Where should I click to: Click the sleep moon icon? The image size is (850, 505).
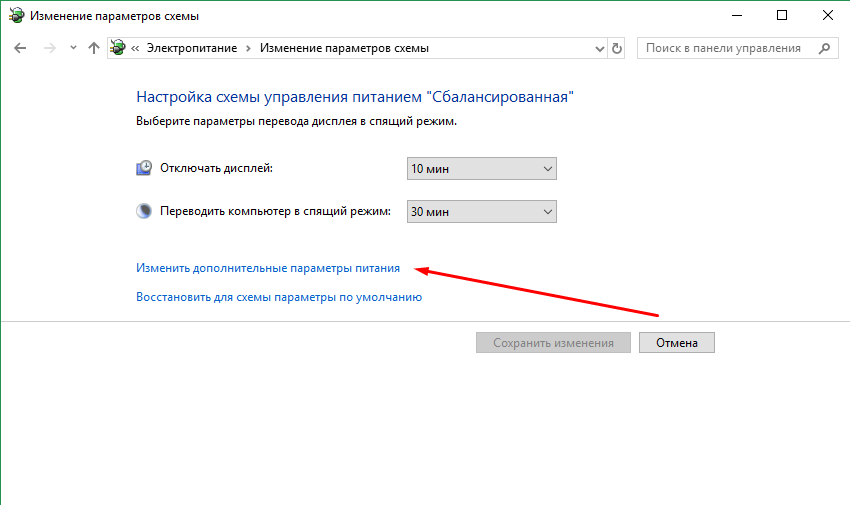tap(144, 211)
